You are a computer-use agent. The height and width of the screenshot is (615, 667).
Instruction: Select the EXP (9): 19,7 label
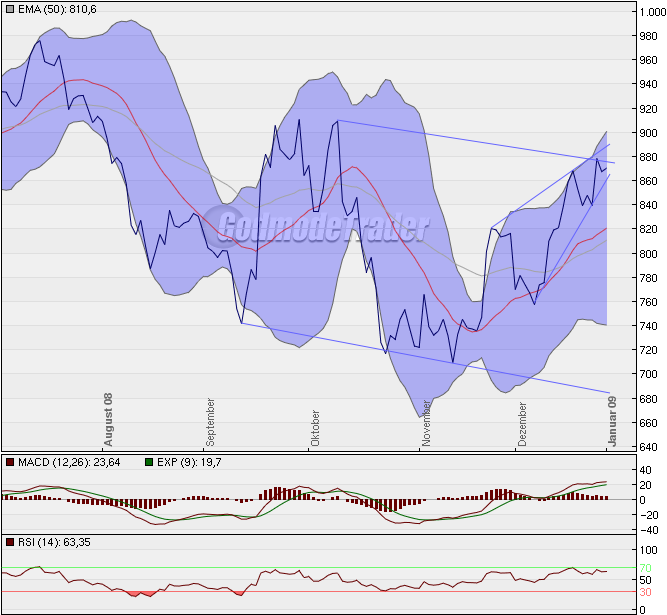[x=189, y=462]
